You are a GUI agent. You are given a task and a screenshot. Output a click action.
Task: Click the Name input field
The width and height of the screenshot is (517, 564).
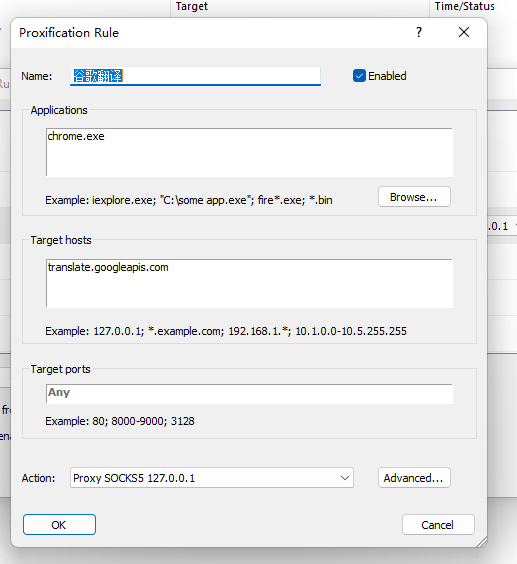point(195,76)
